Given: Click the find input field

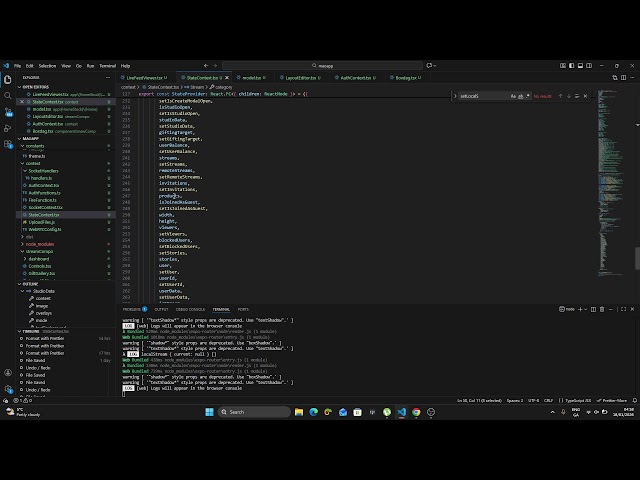Looking at the screenshot, I should (484, 96).
